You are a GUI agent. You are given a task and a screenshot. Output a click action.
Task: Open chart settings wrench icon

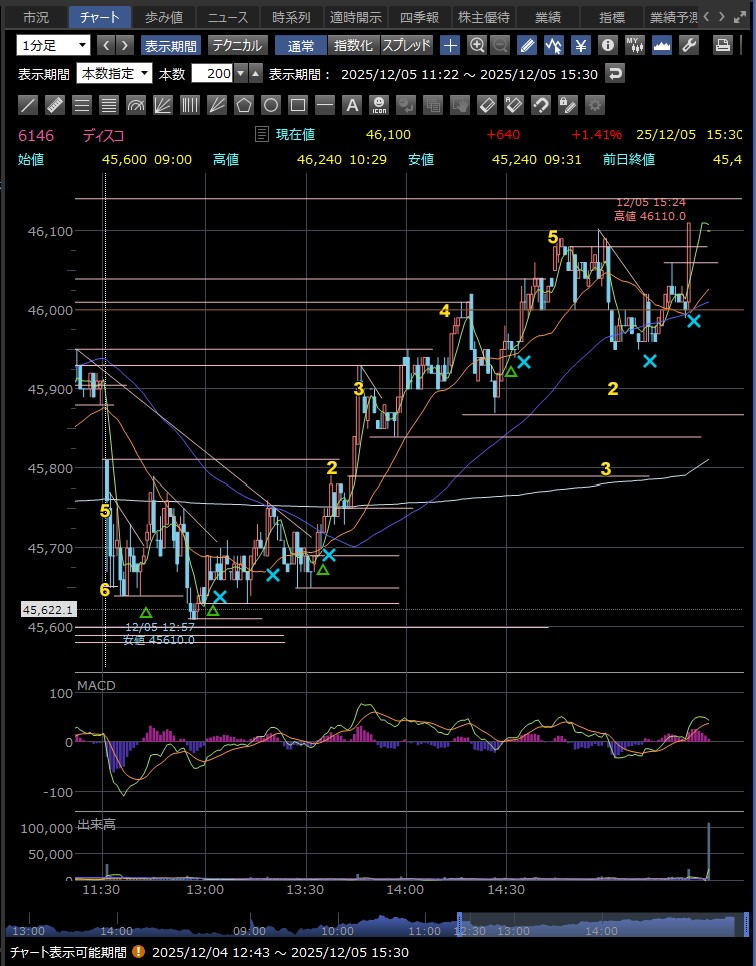tap(688, 45)
